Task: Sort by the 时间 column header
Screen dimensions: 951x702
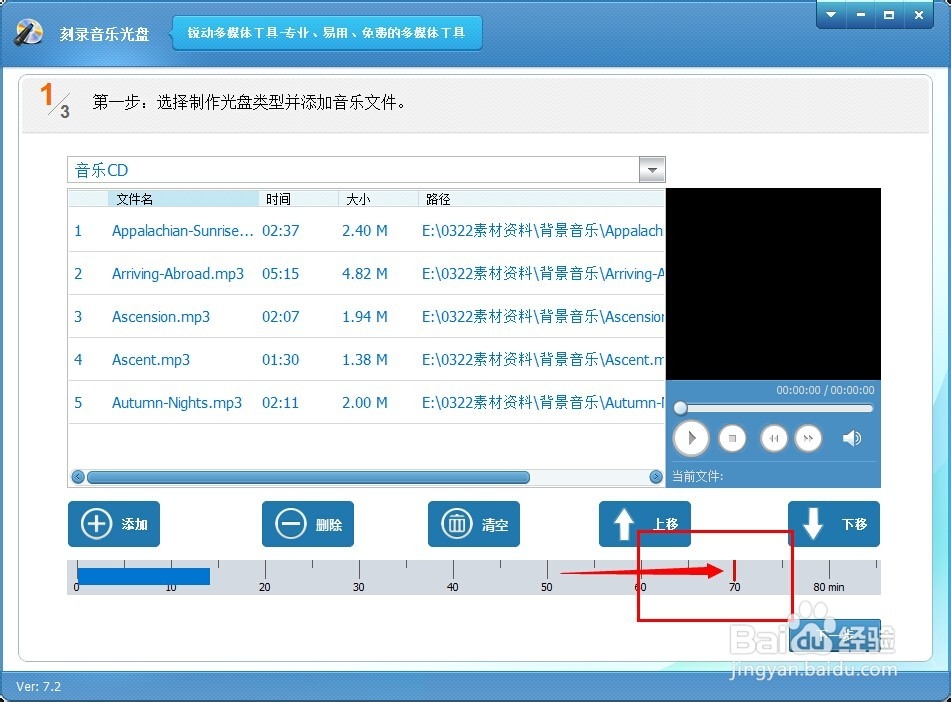Action: coord(298,199)
